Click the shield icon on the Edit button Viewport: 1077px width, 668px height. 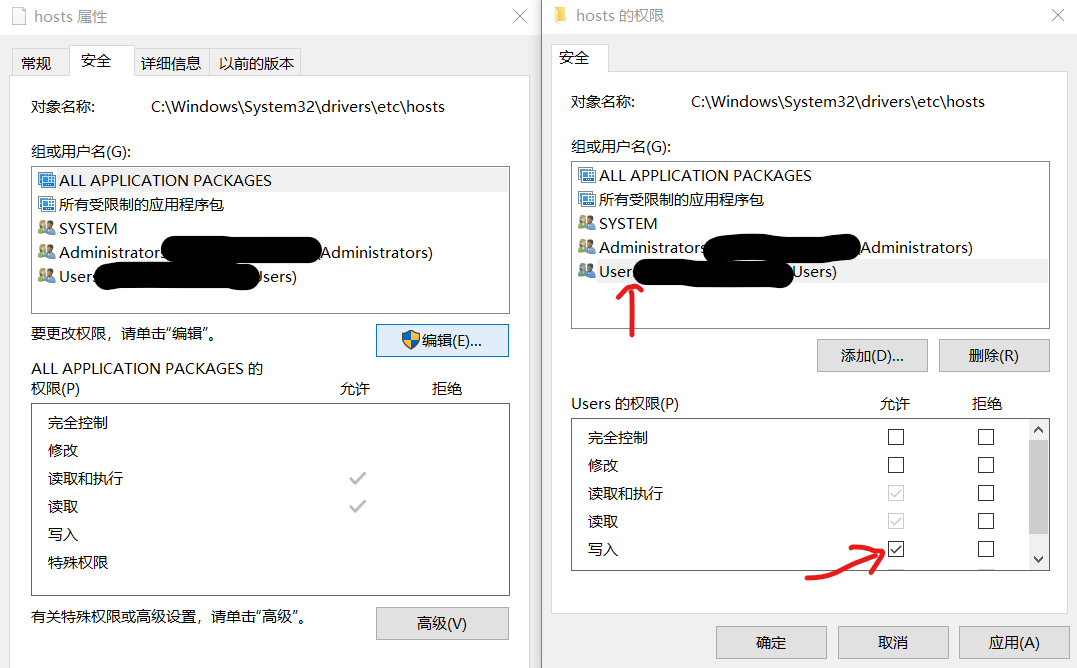pos(411,340)
